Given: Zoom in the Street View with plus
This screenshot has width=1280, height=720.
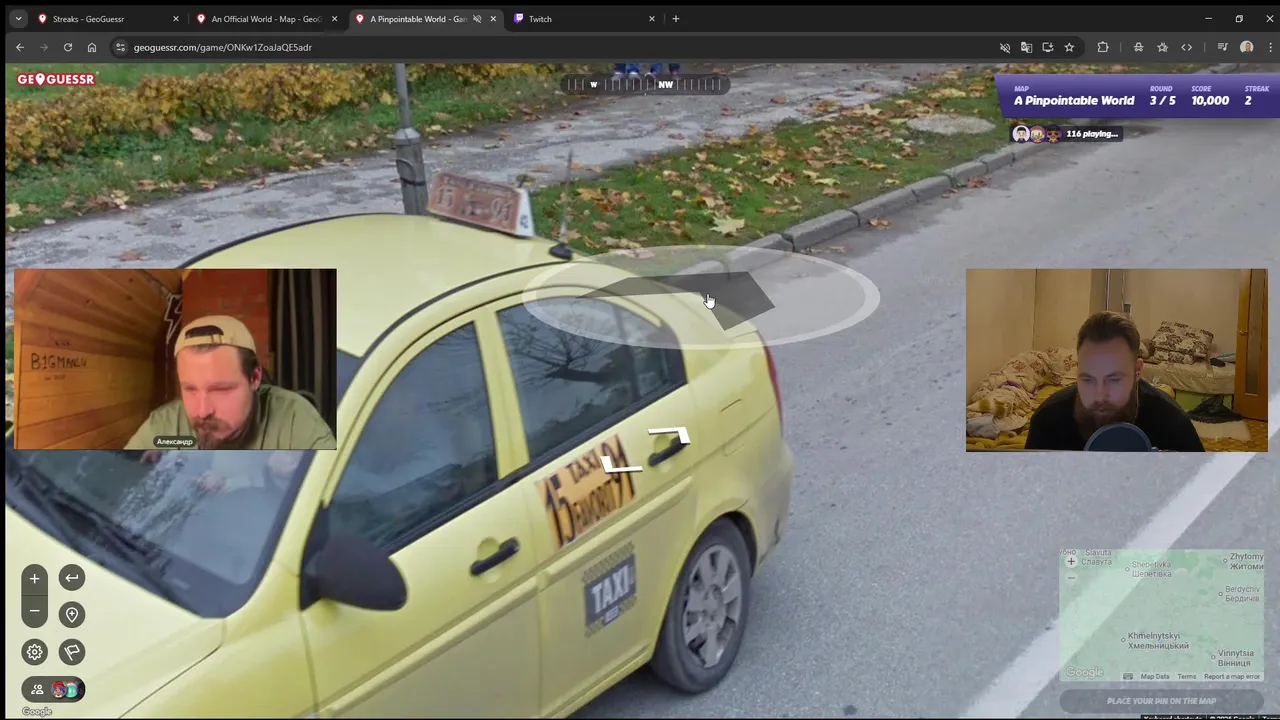Looking at the screenshot, I should 34,578.
